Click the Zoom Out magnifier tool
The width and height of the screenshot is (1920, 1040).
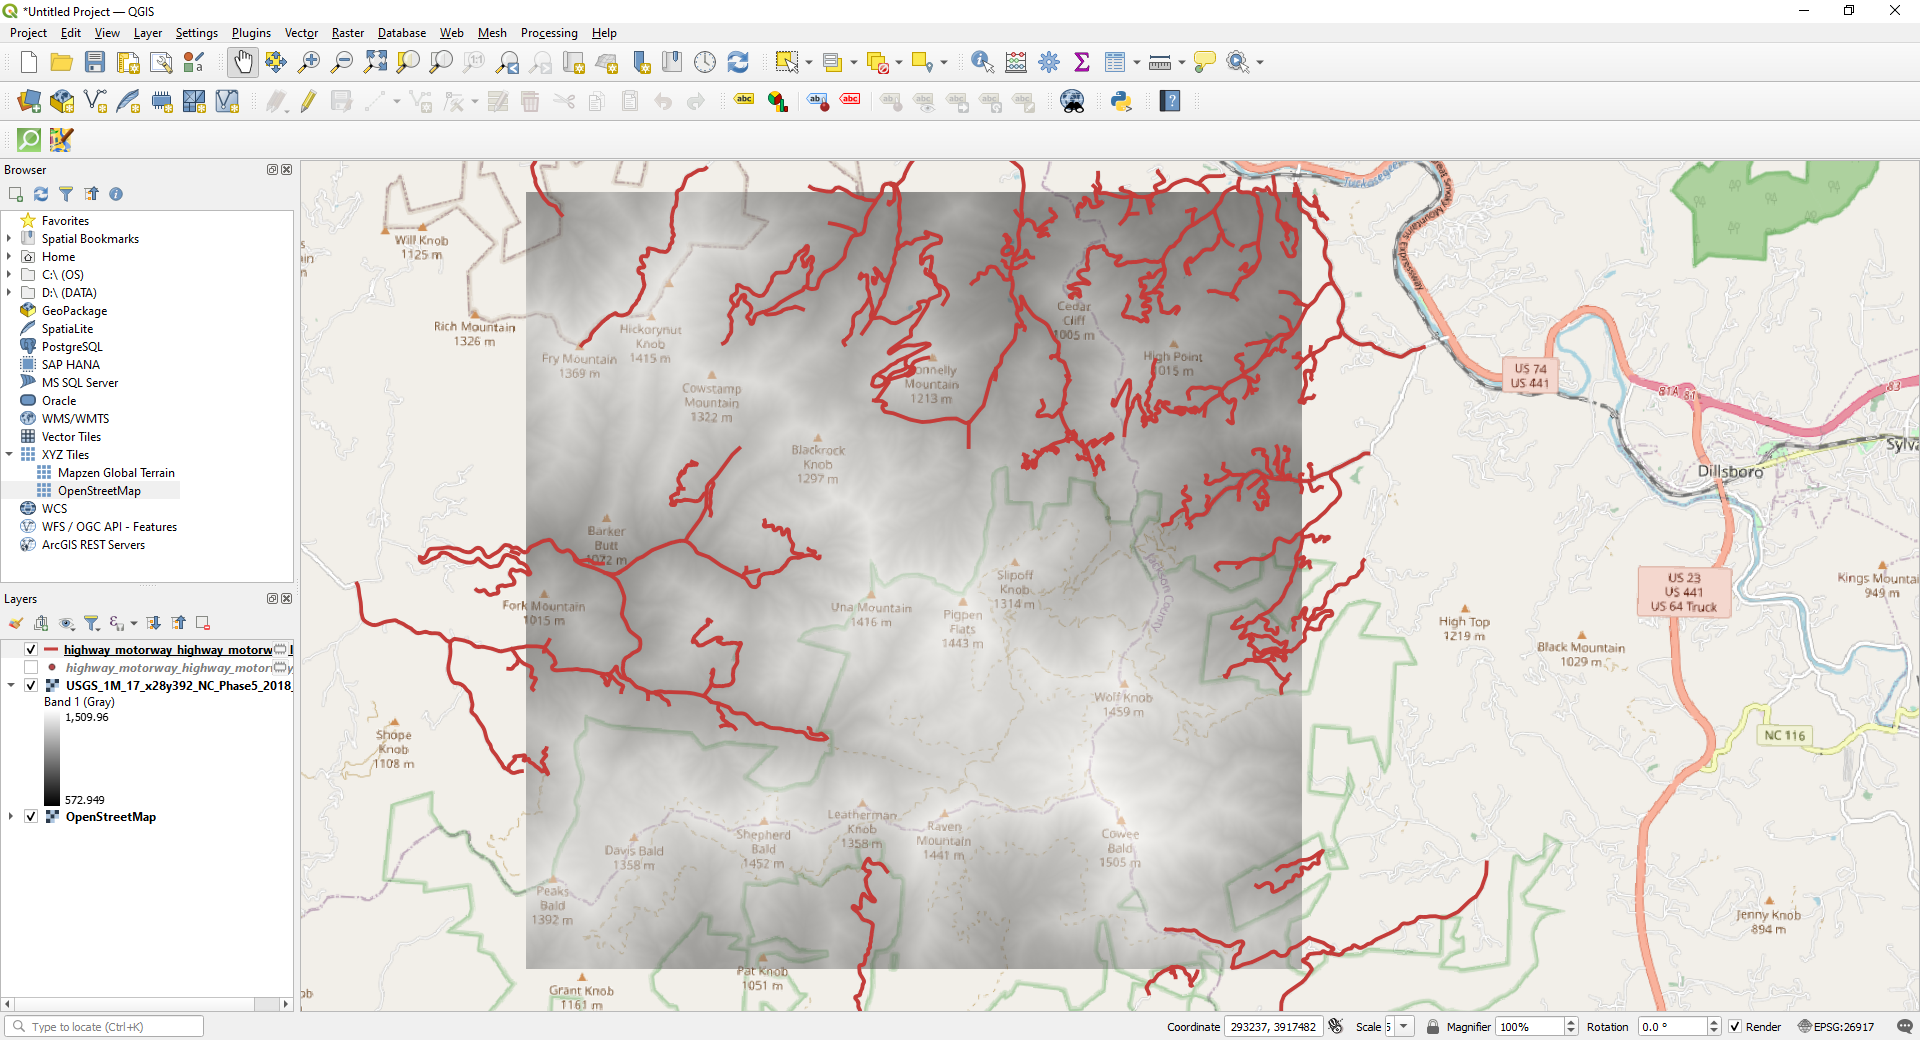click(x=342, y=62)
